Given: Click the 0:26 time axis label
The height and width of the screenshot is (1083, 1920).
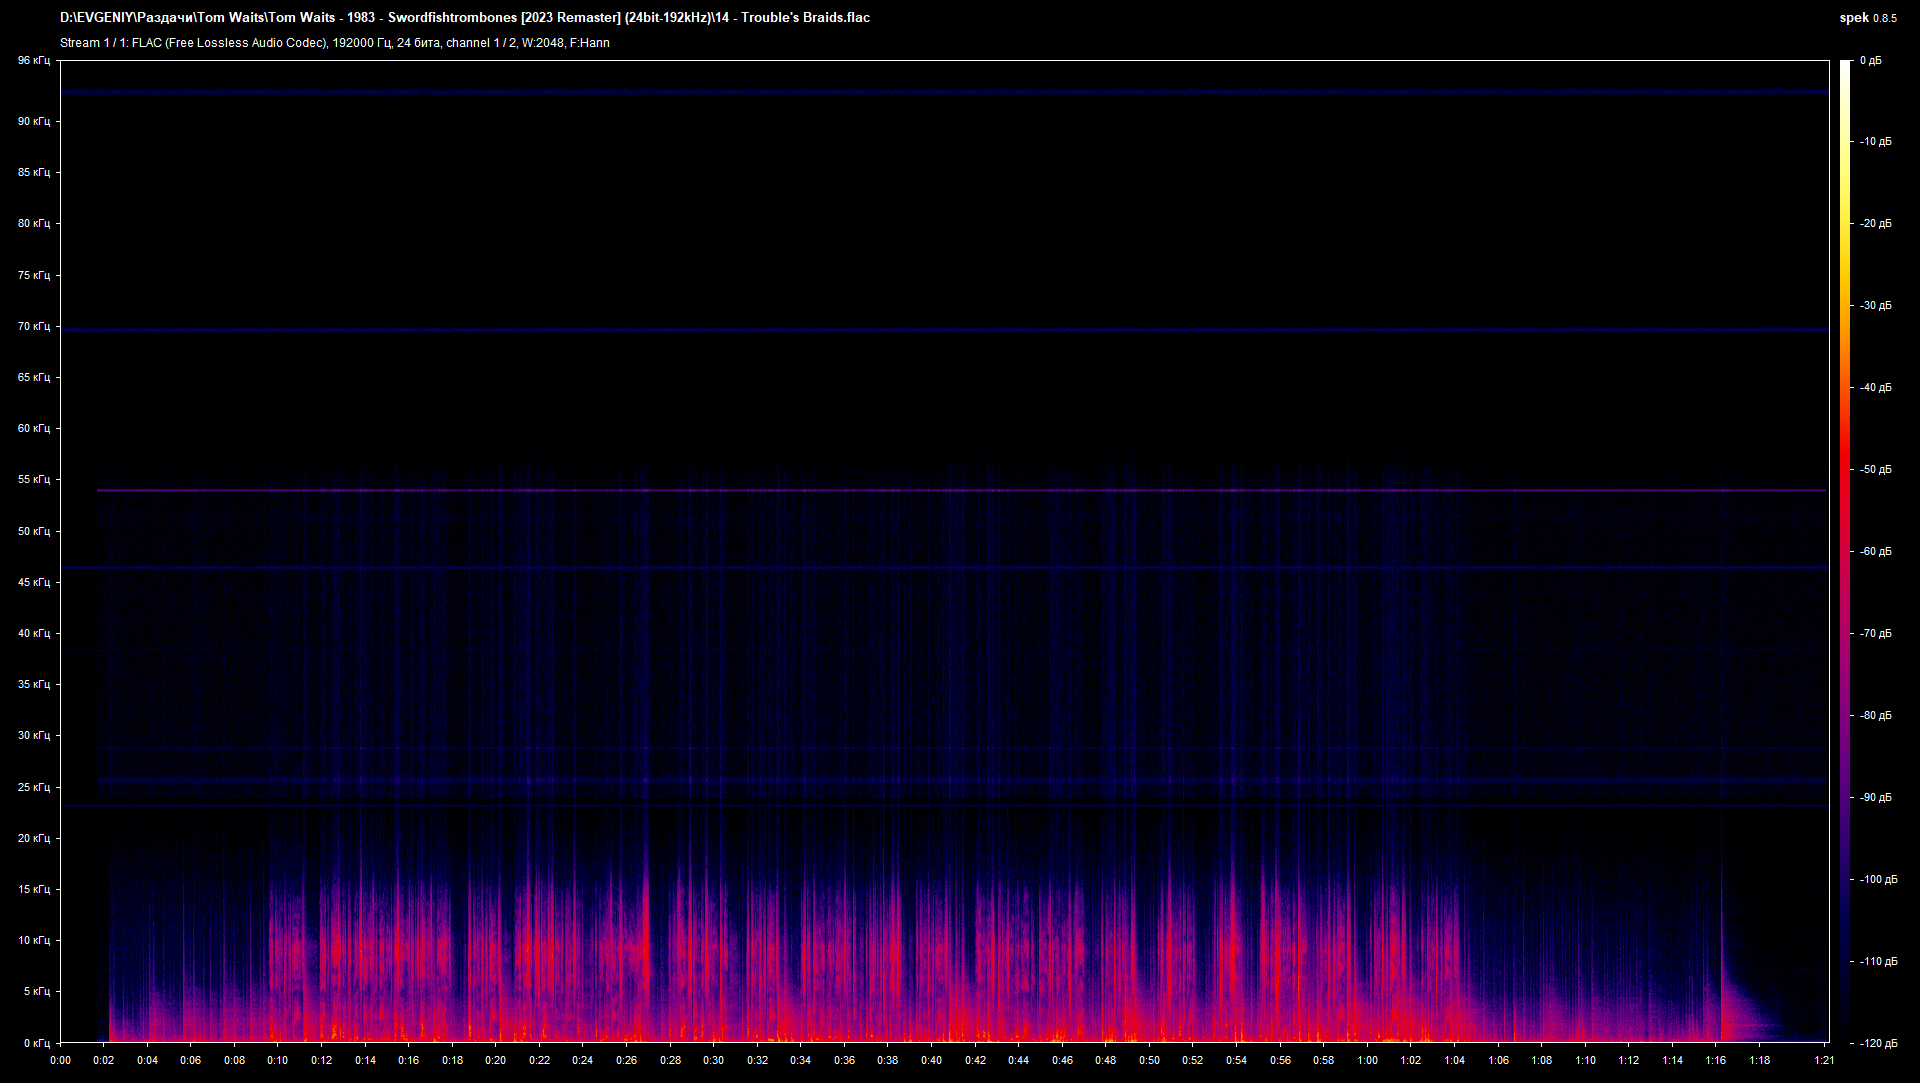Looking at the screenshot, I should (627, 1061).
